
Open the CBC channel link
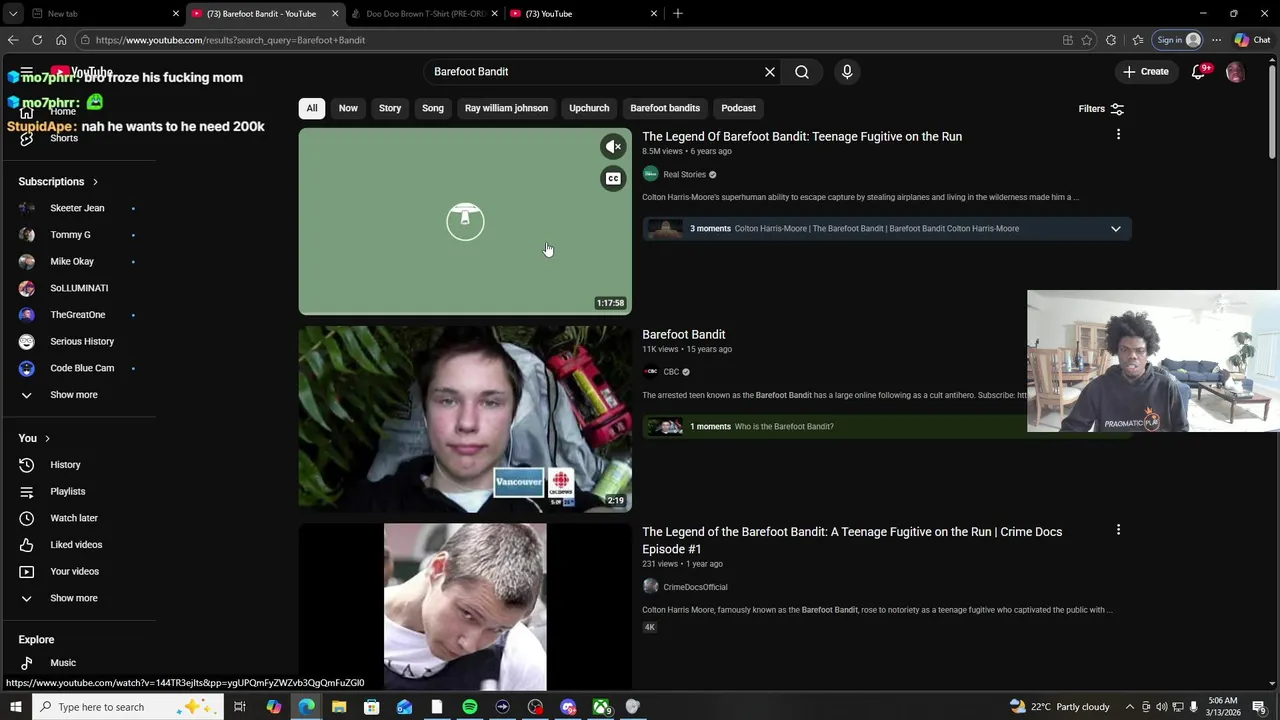[x=671, y=372]
